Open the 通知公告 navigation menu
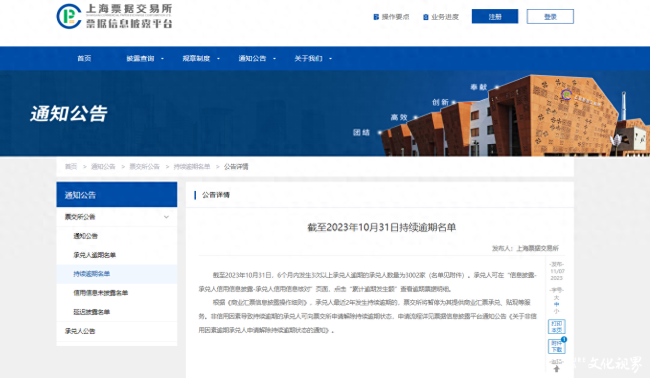The image size is (650, 378). pyautogui.click(x=252, y=58)
